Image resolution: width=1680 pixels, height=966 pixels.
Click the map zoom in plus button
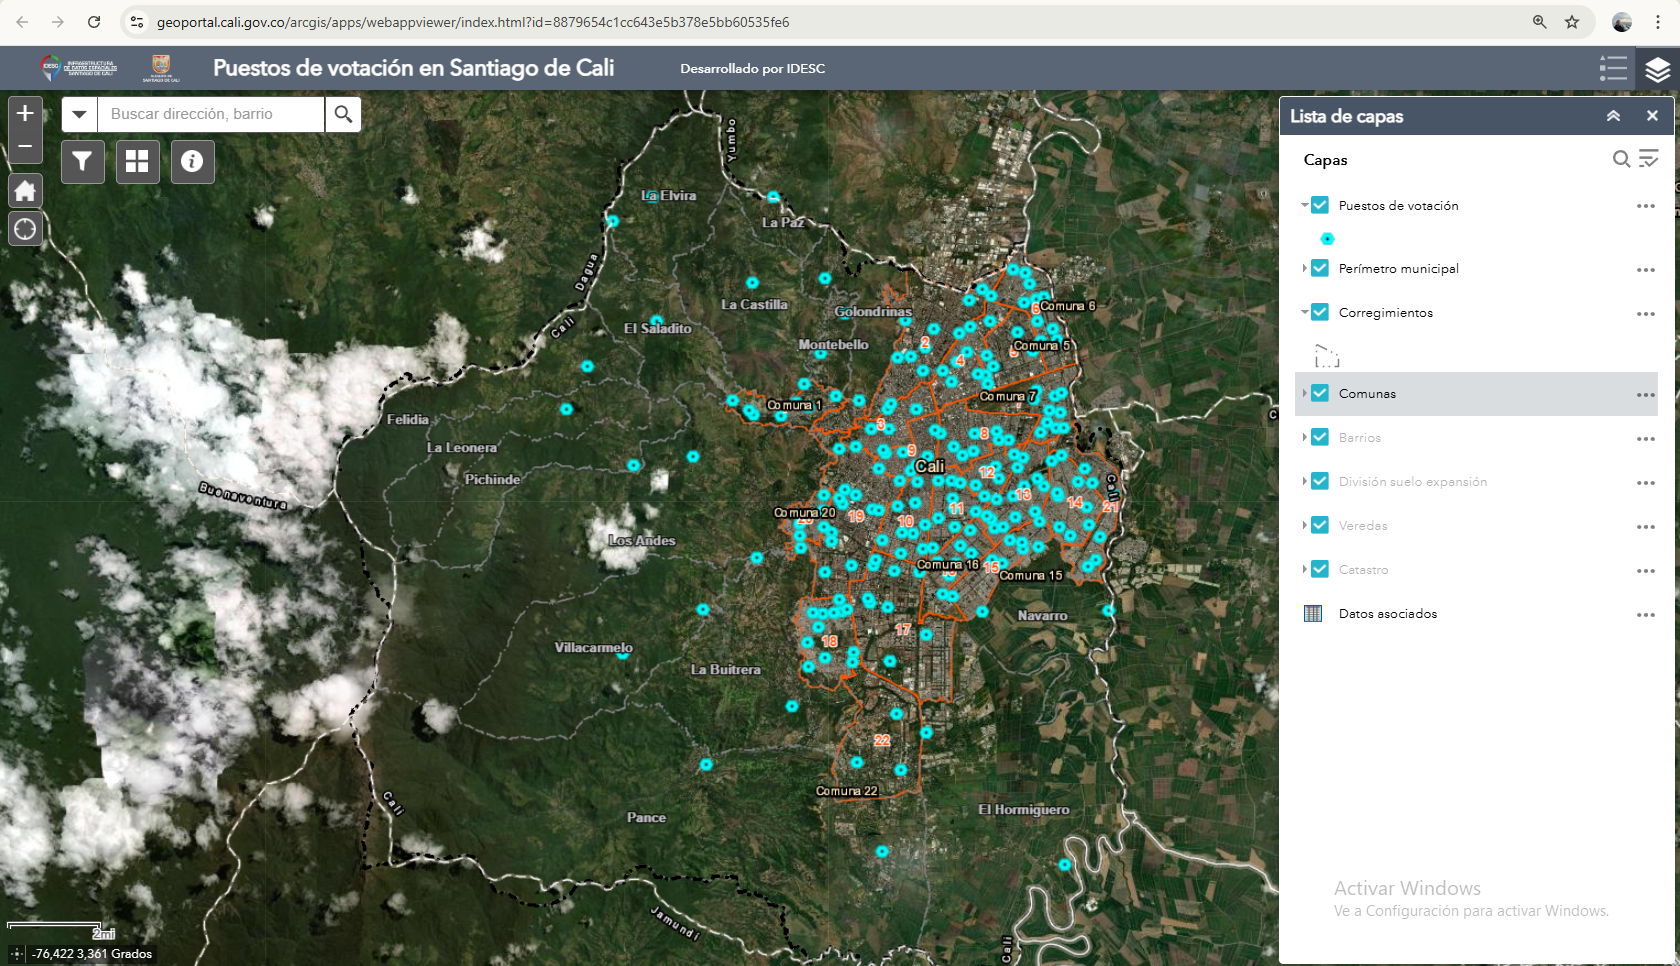pos(25,114)
